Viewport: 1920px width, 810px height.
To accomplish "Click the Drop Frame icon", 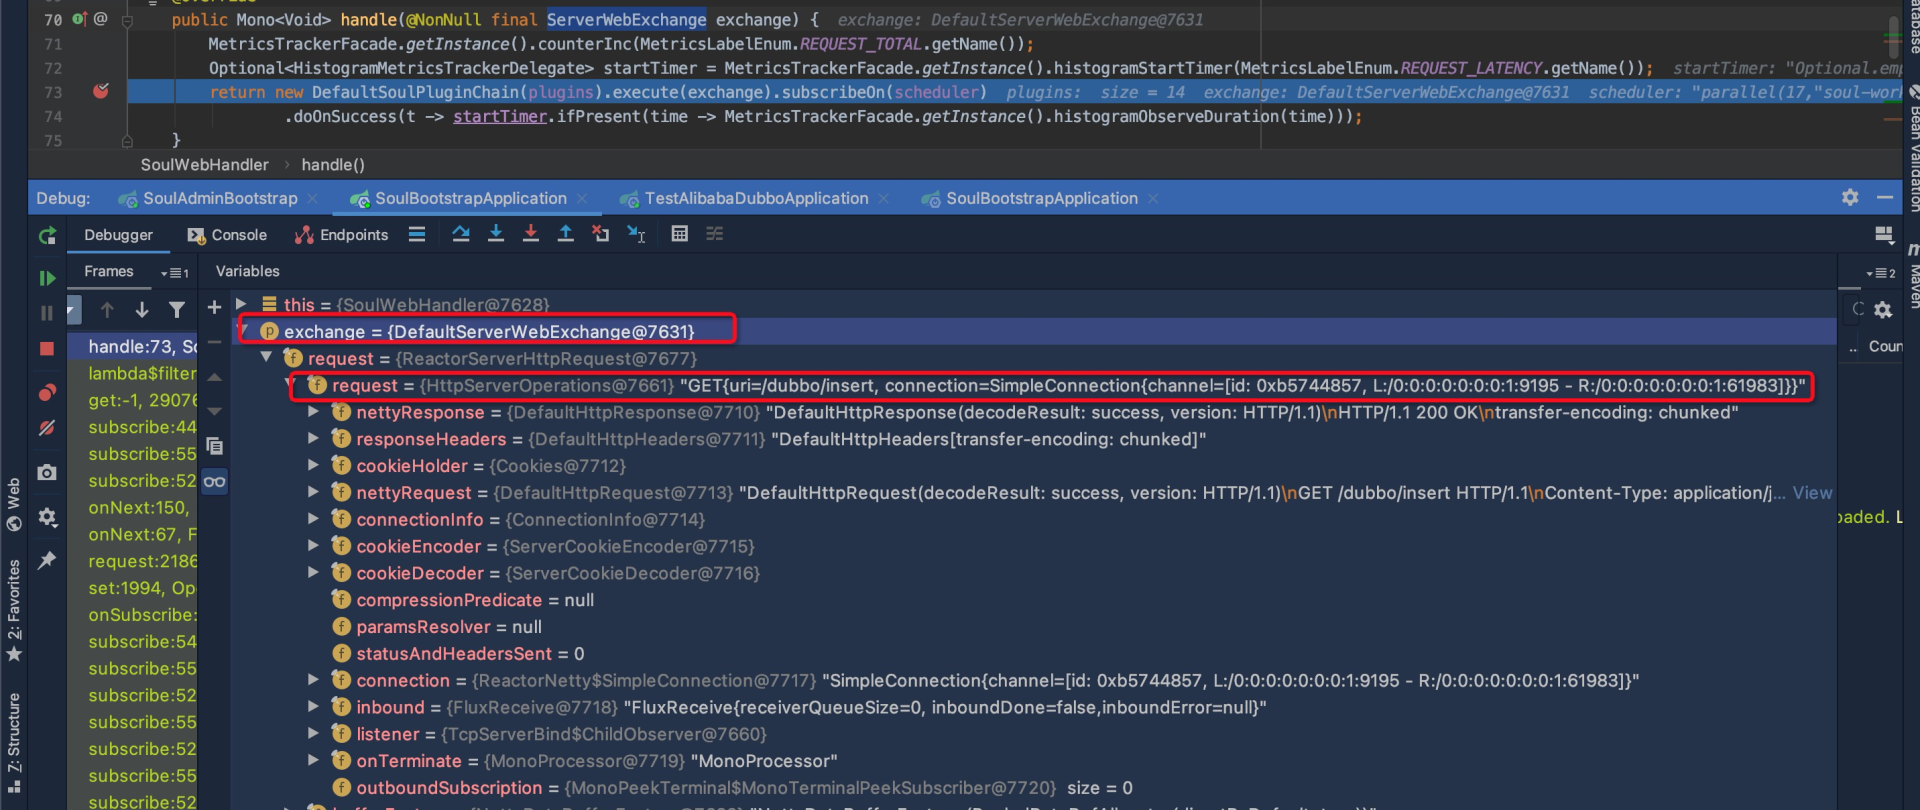I will click(600, 234).
